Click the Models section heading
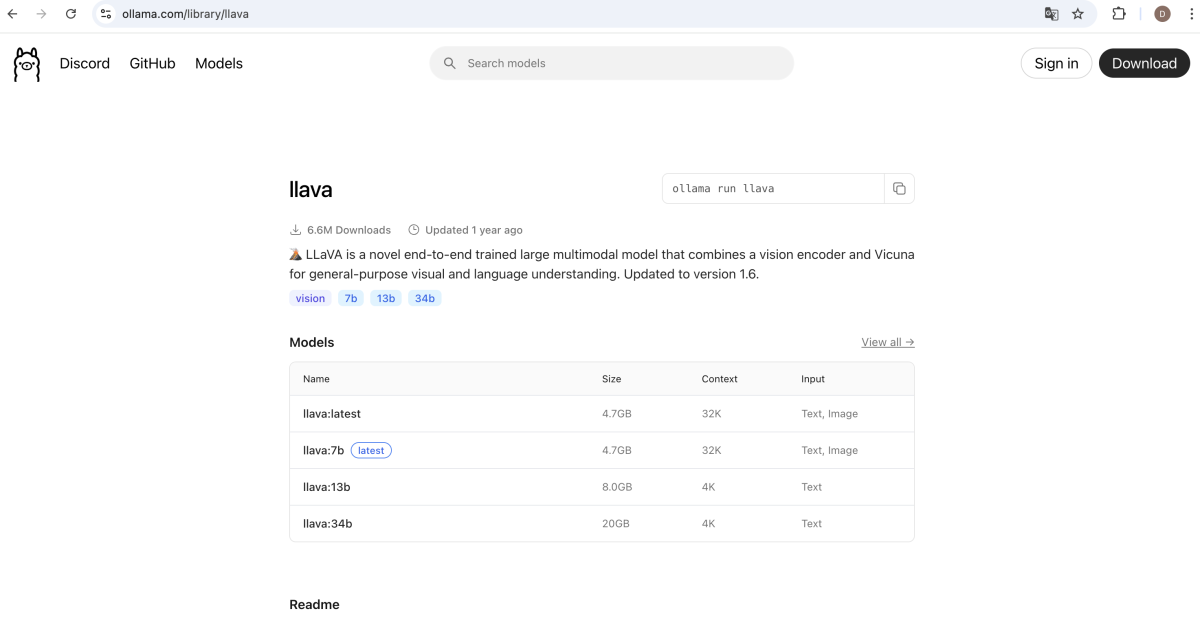Screen dimensions: 1200x618 (x=312, y=342)
